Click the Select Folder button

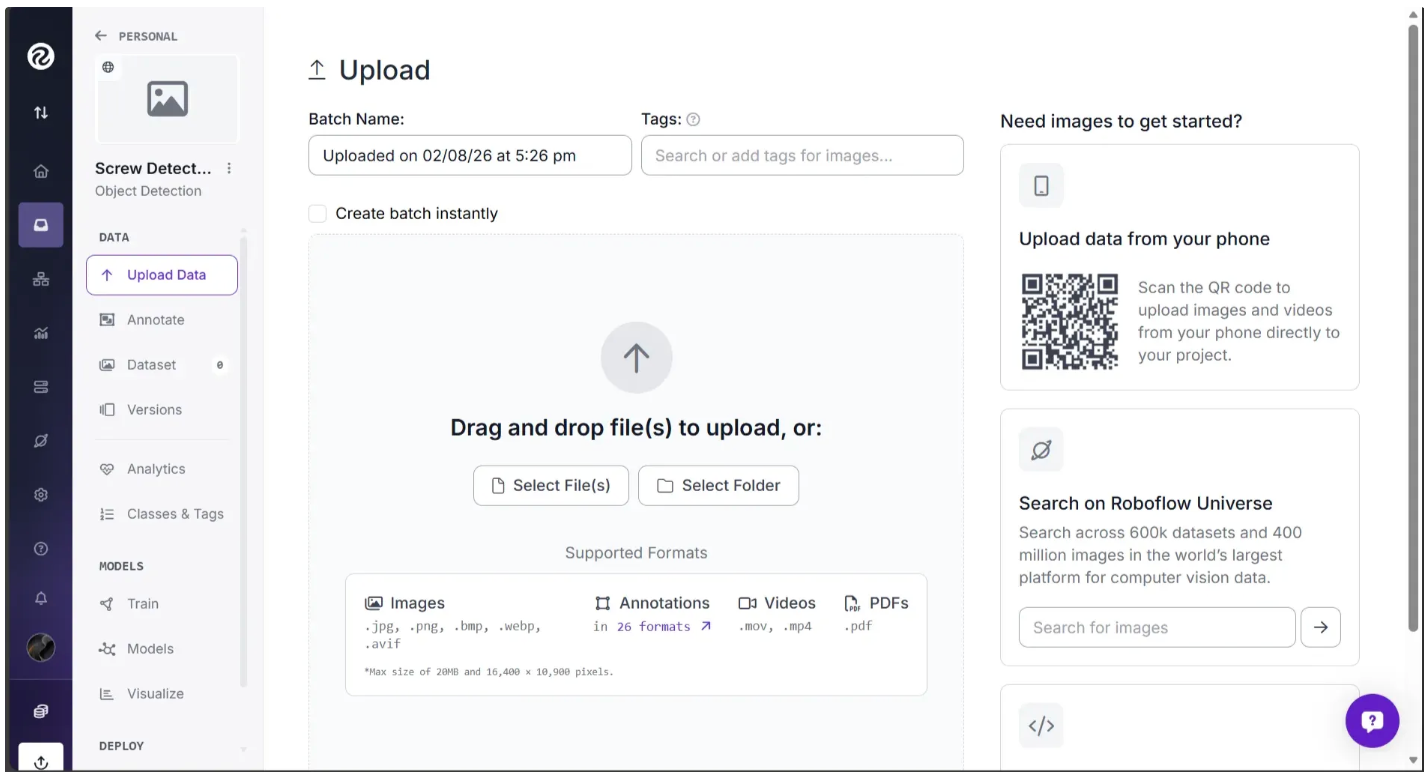point(718,485)
